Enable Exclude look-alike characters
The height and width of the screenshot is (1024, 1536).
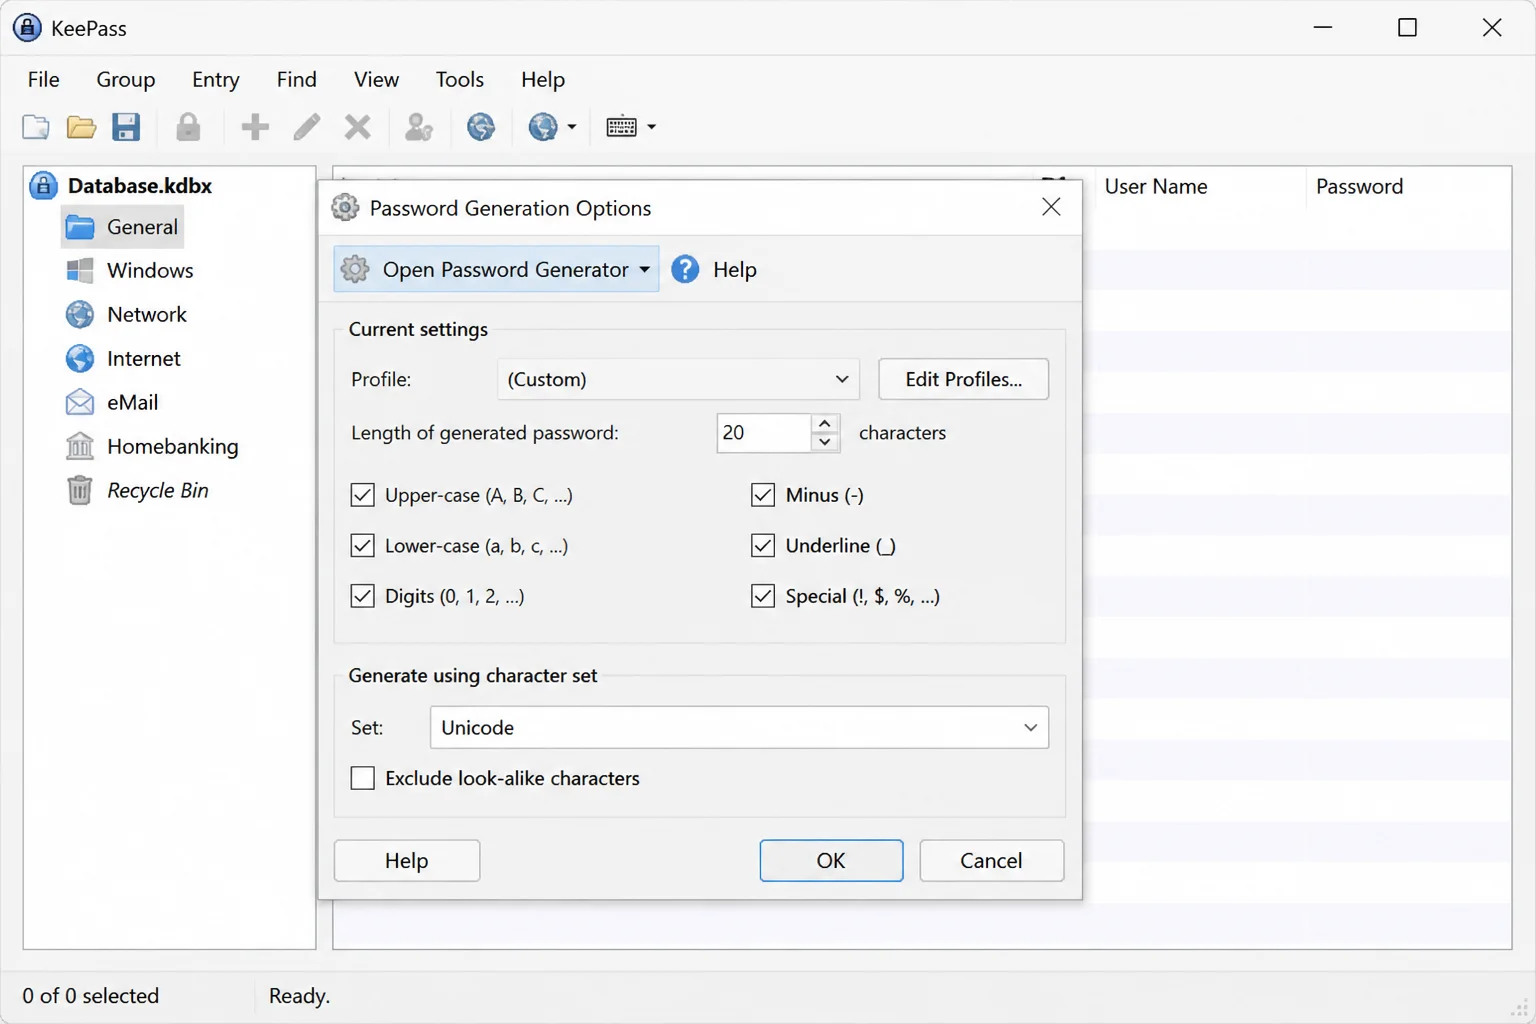coord(363,778)
